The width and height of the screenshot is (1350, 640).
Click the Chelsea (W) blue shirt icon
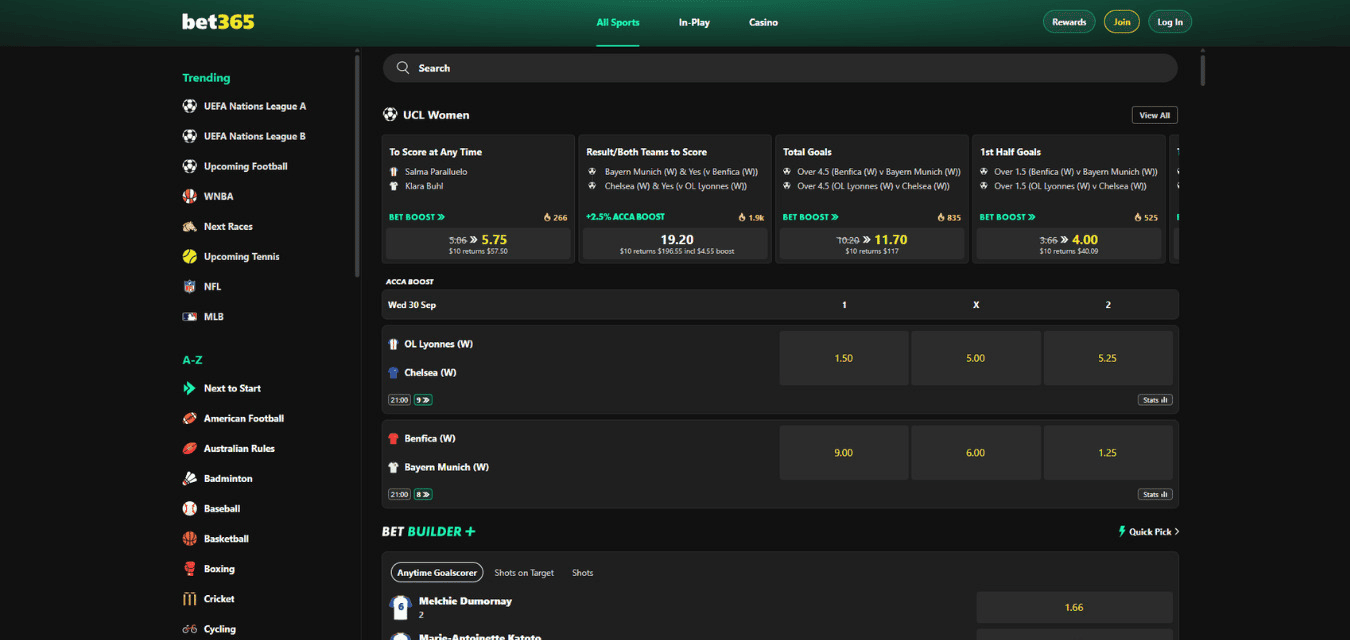click(x=393, y=373)
